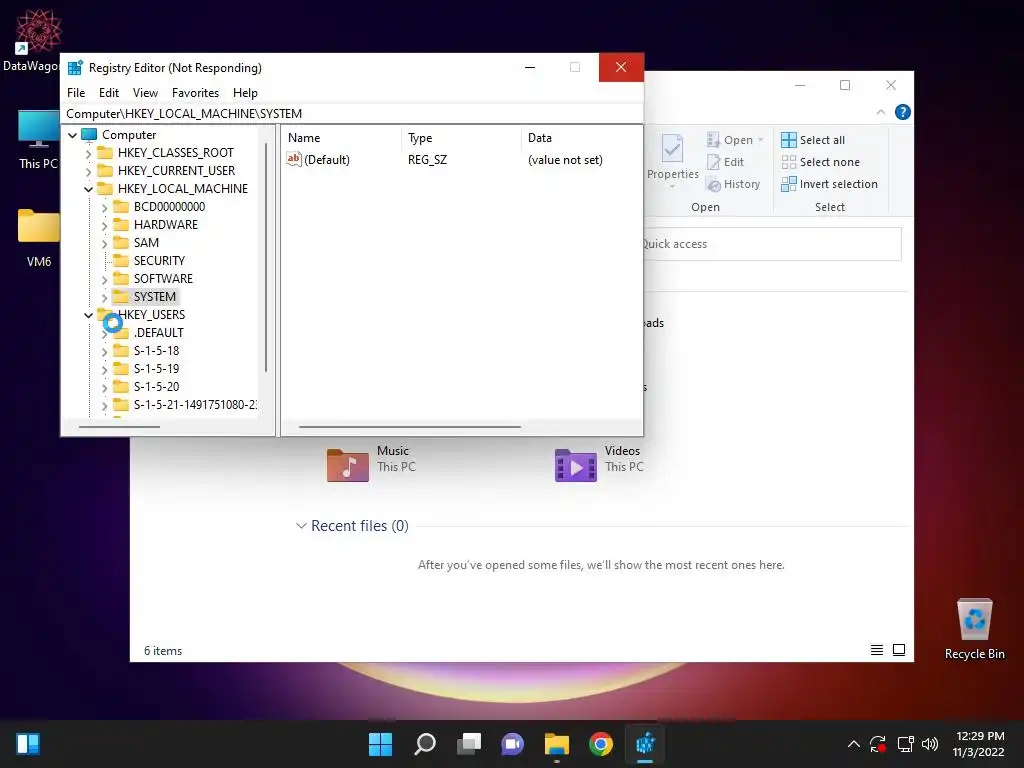
Task: Open Help menu in Registry Editor
Action: 245,93
